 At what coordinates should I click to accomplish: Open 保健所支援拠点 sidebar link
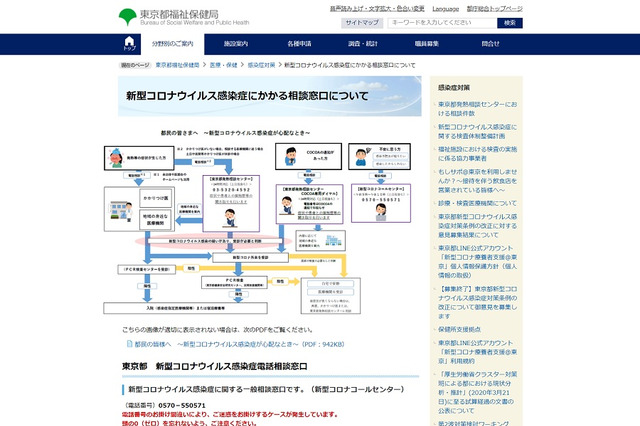coord(459,329)
